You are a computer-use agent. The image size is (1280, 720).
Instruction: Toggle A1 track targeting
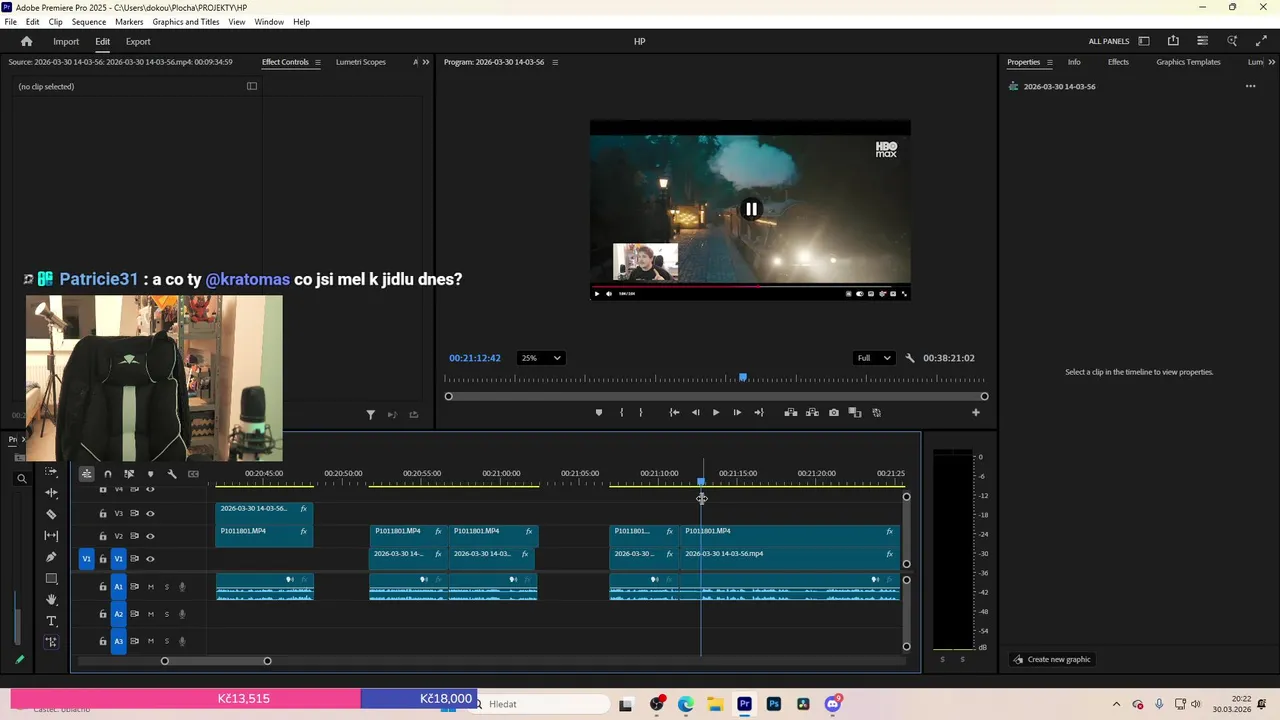click(118, 587)
